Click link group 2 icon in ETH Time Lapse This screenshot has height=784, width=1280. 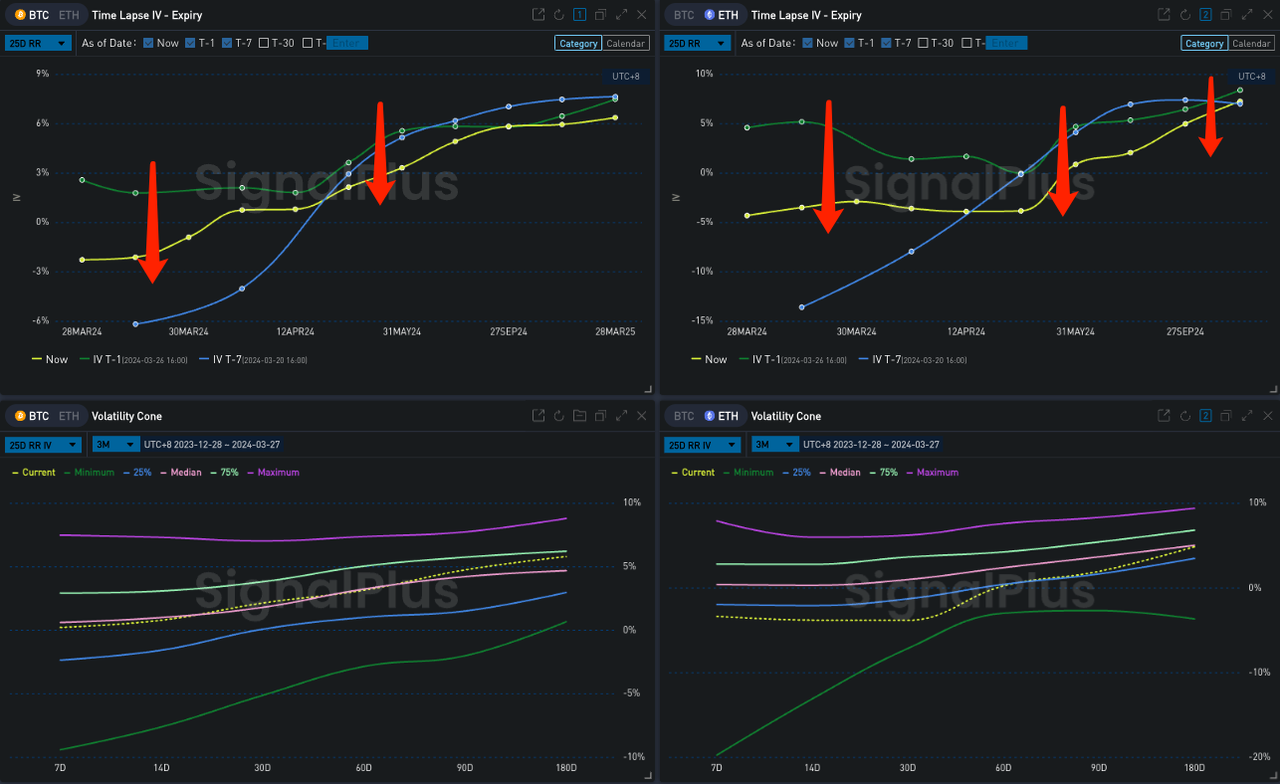pyautogui.click(x=1206, y=15)
